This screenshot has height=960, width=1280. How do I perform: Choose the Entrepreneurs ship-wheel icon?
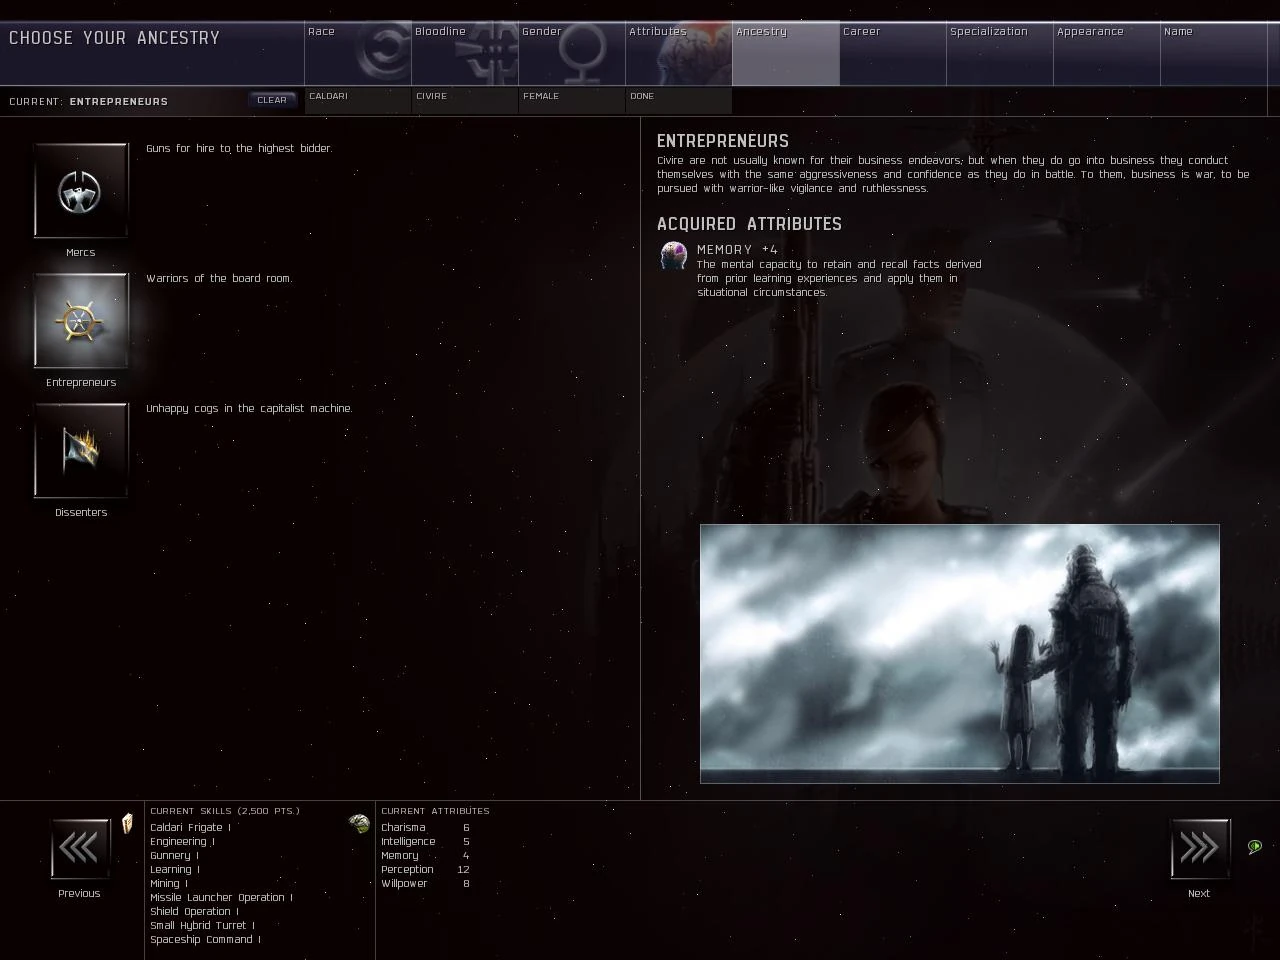81,320
